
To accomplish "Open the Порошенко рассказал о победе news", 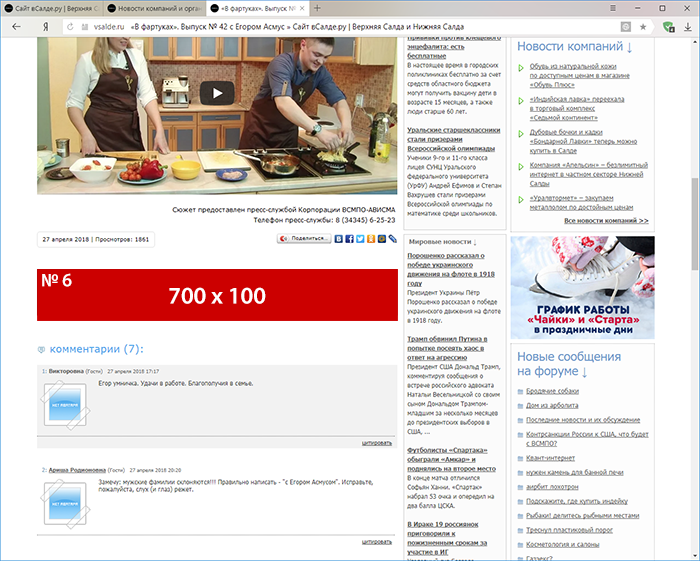I will point(451,270).
